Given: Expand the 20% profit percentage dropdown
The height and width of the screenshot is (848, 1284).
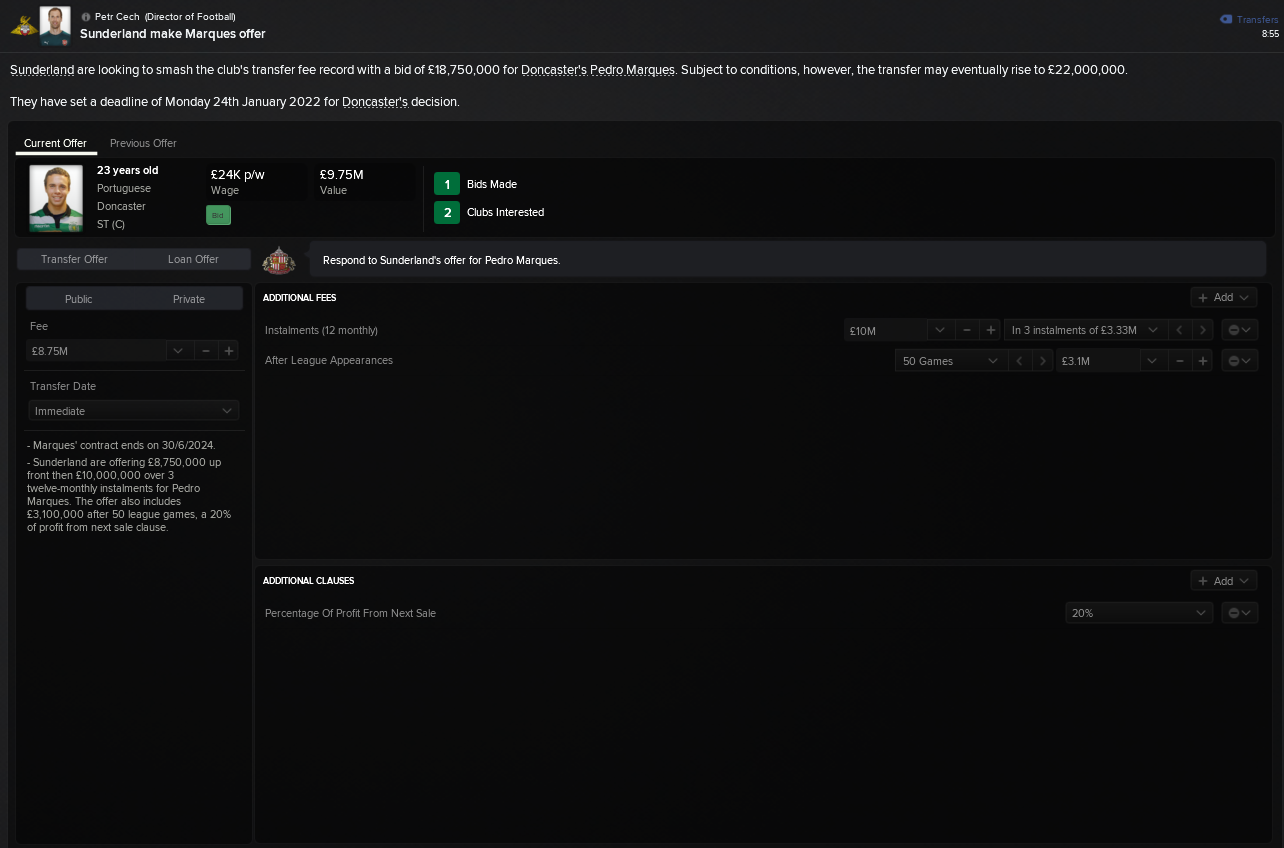Looking at the screenshot, I should pyautogui.click(x=1138, y=613).
